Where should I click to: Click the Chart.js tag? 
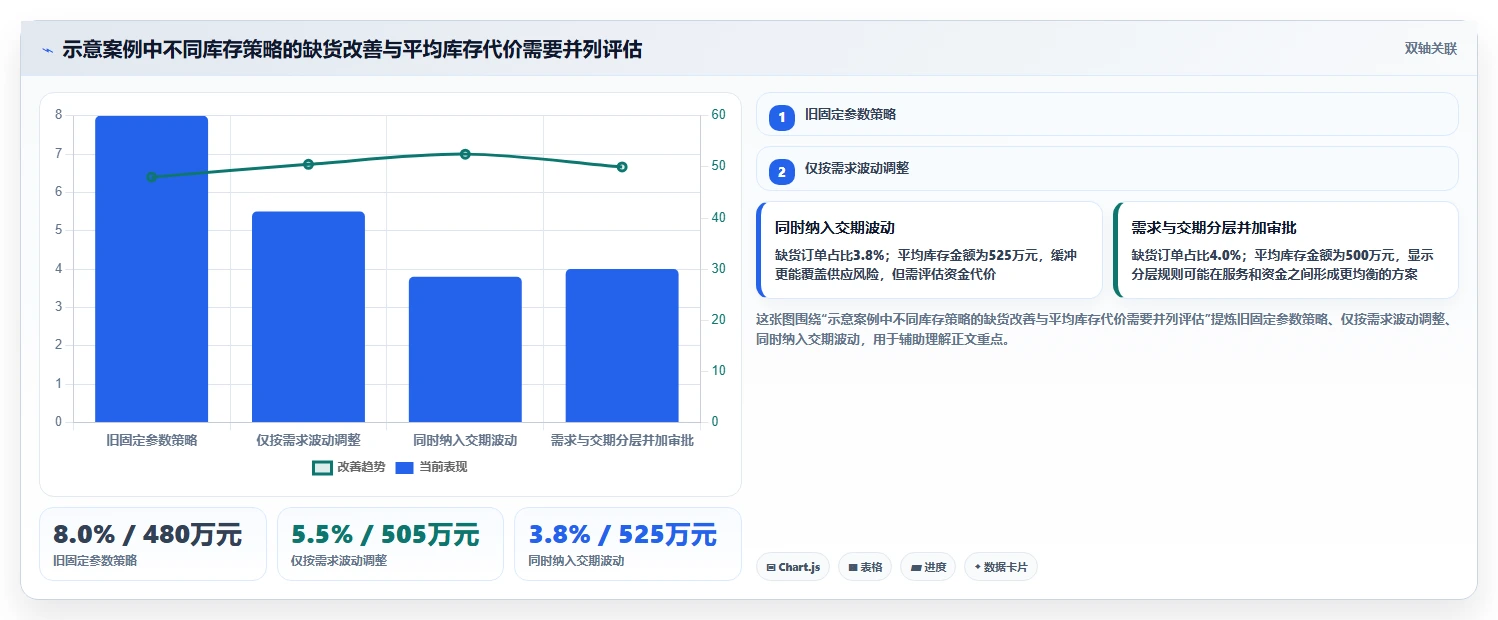point(793,567)
